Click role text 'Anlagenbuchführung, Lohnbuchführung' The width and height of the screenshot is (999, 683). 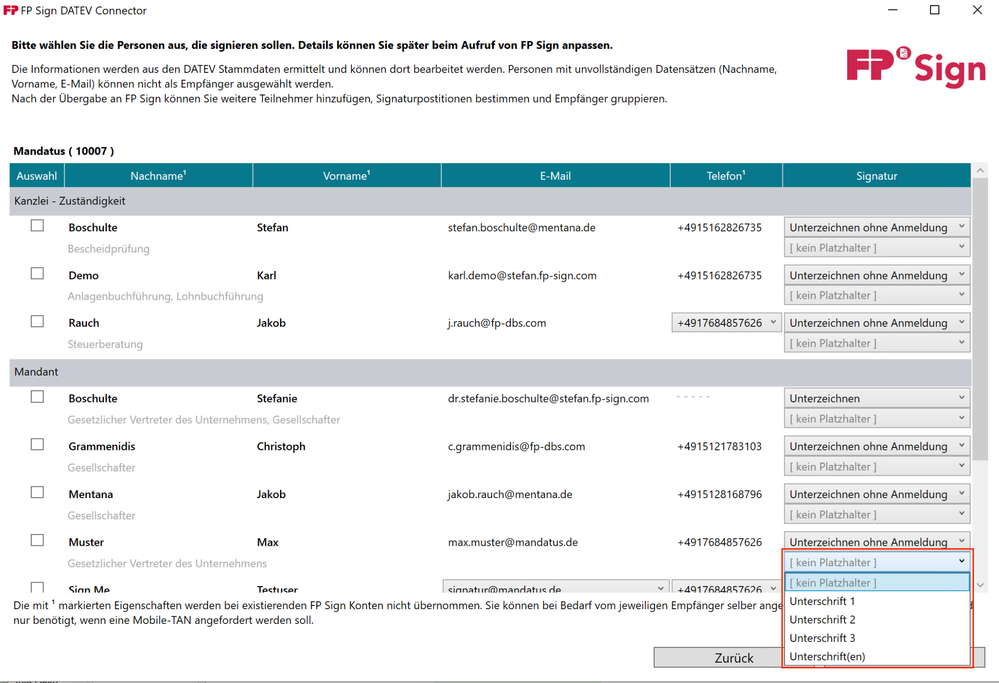click(x=165, y=296)
